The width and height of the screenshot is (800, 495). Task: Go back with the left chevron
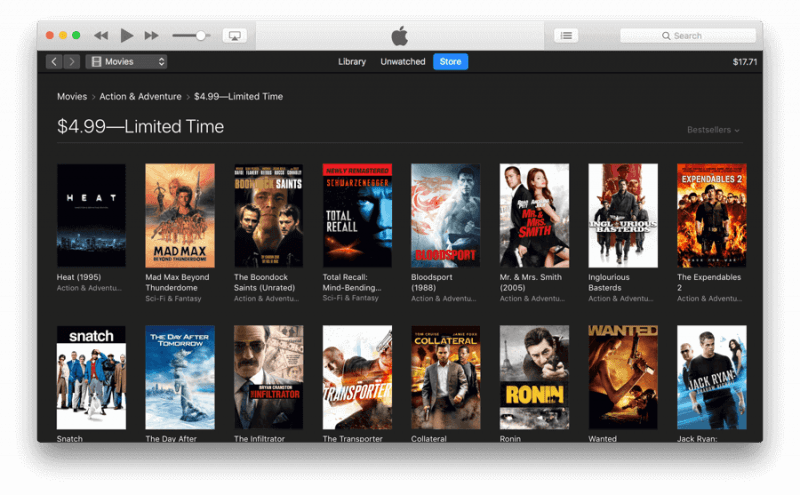point(54,62)
